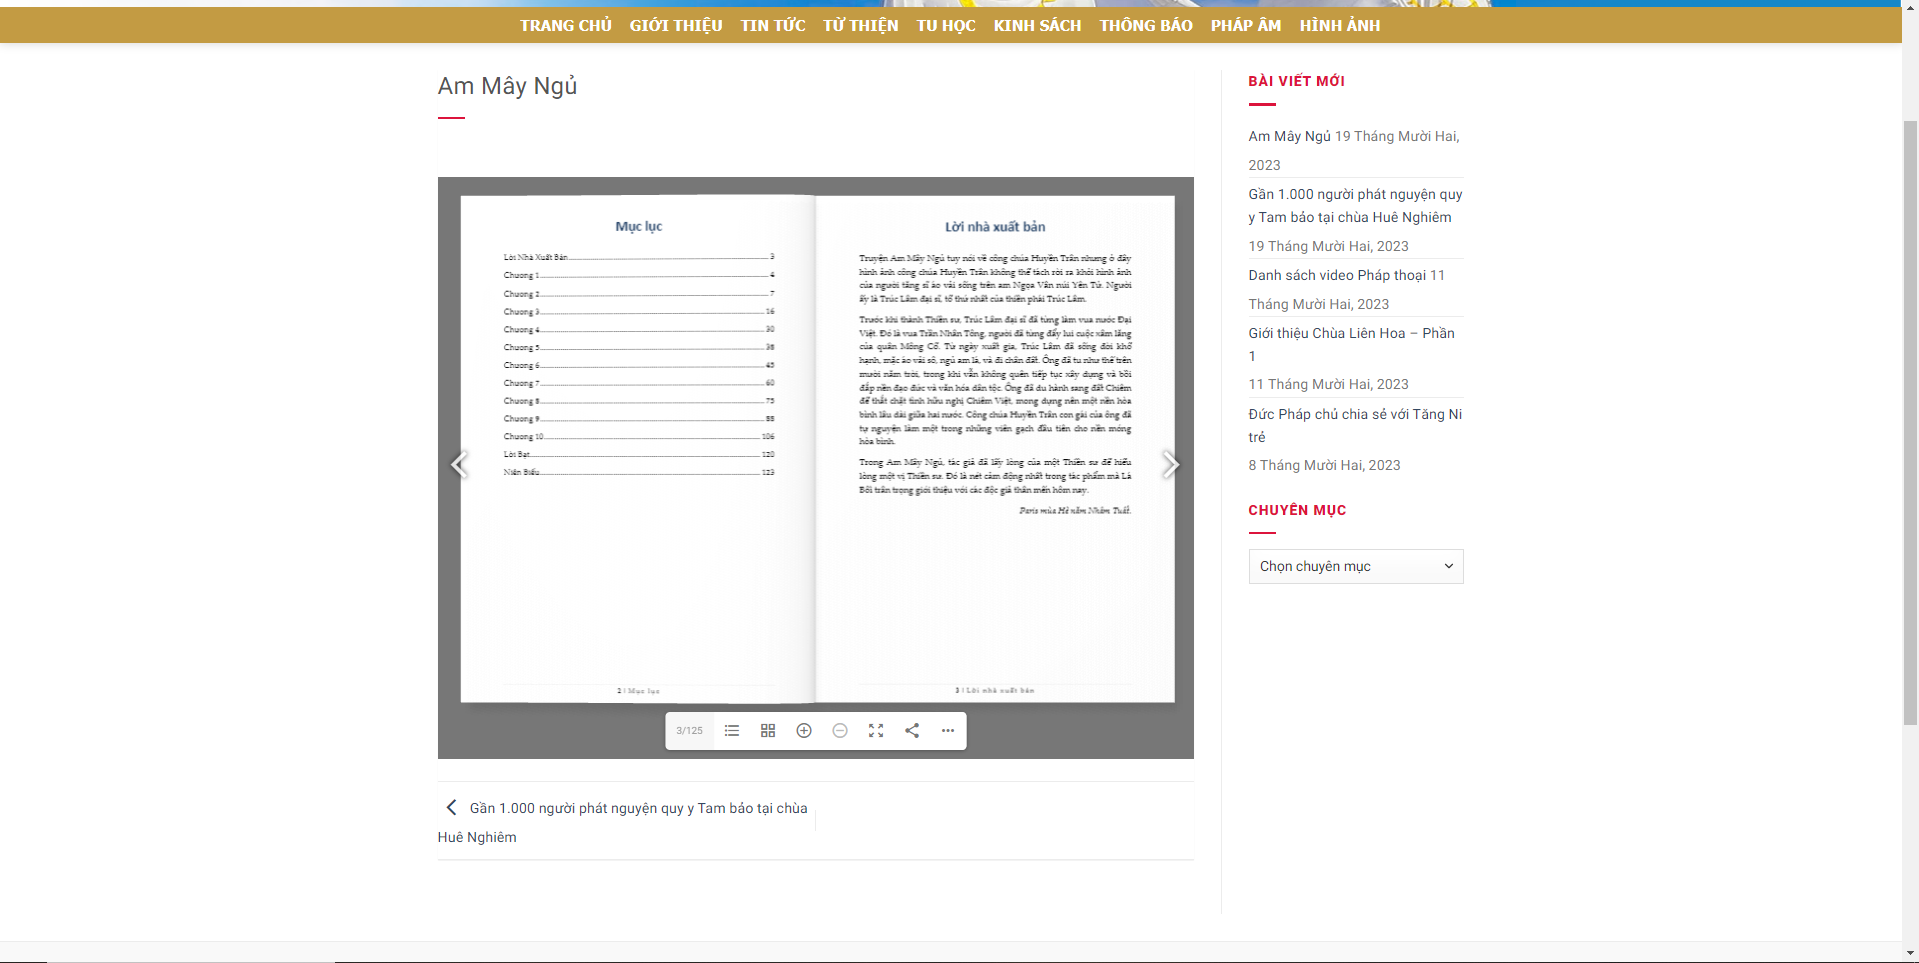Zoom out of the flipbook
This screenshot has width=1919, height=963.
pos(840,731)
